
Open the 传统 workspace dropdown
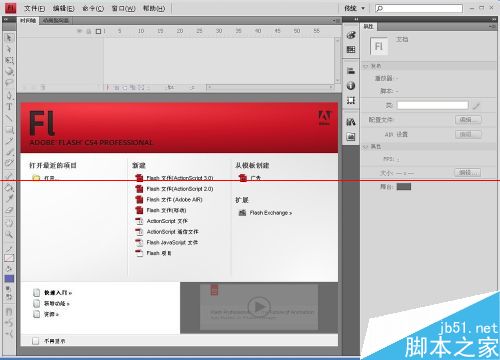tap(354, 8)
